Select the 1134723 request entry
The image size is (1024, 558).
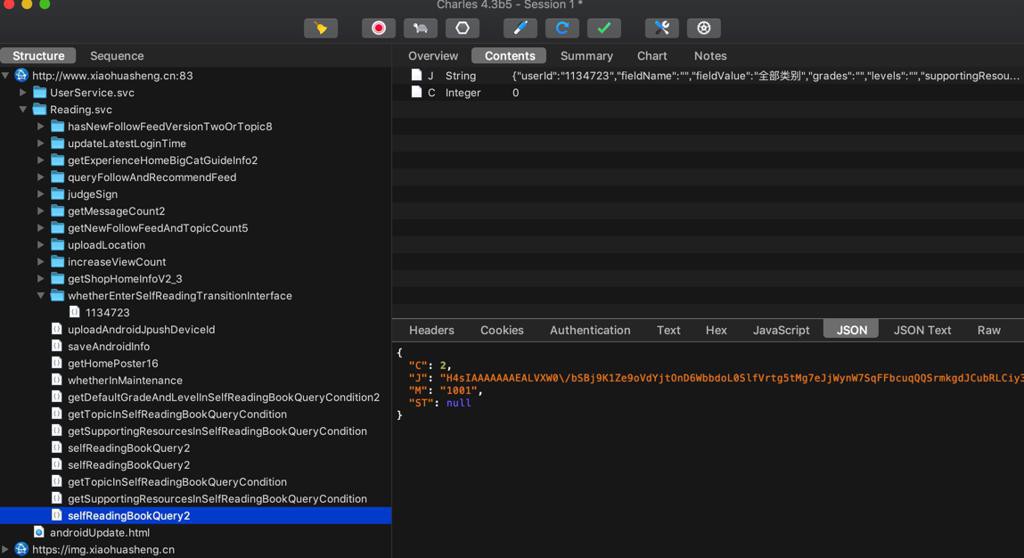click(x=107, y=312)
